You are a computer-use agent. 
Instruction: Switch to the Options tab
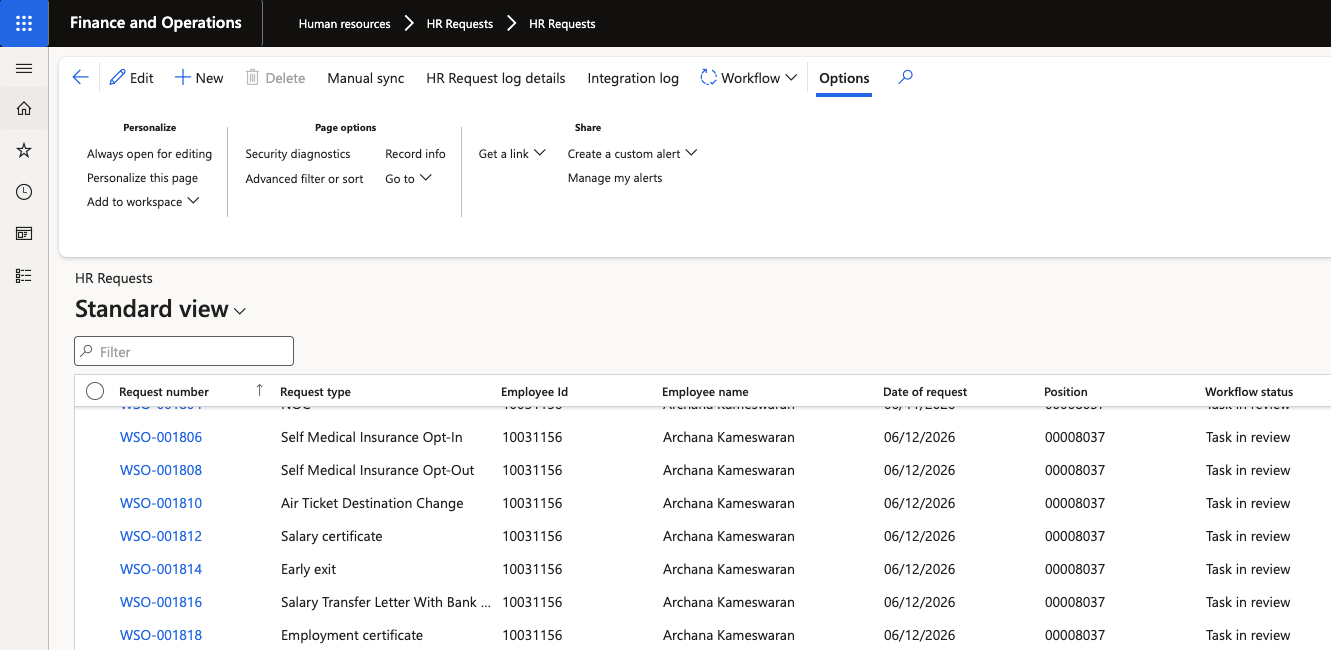click(x=844, y=78)
